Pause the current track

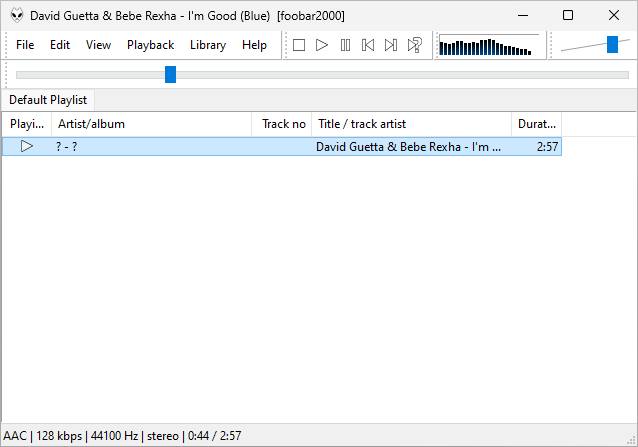coord(345,45)
